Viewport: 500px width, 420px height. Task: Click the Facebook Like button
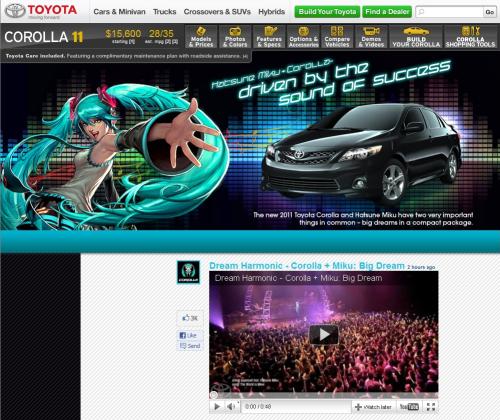pos(189,335)
